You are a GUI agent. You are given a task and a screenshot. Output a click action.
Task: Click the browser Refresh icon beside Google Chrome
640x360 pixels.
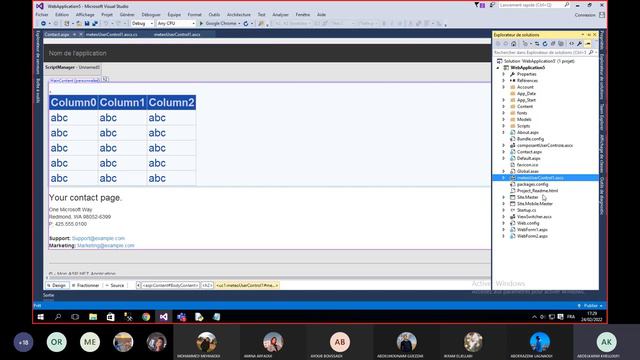pos(246,23)
